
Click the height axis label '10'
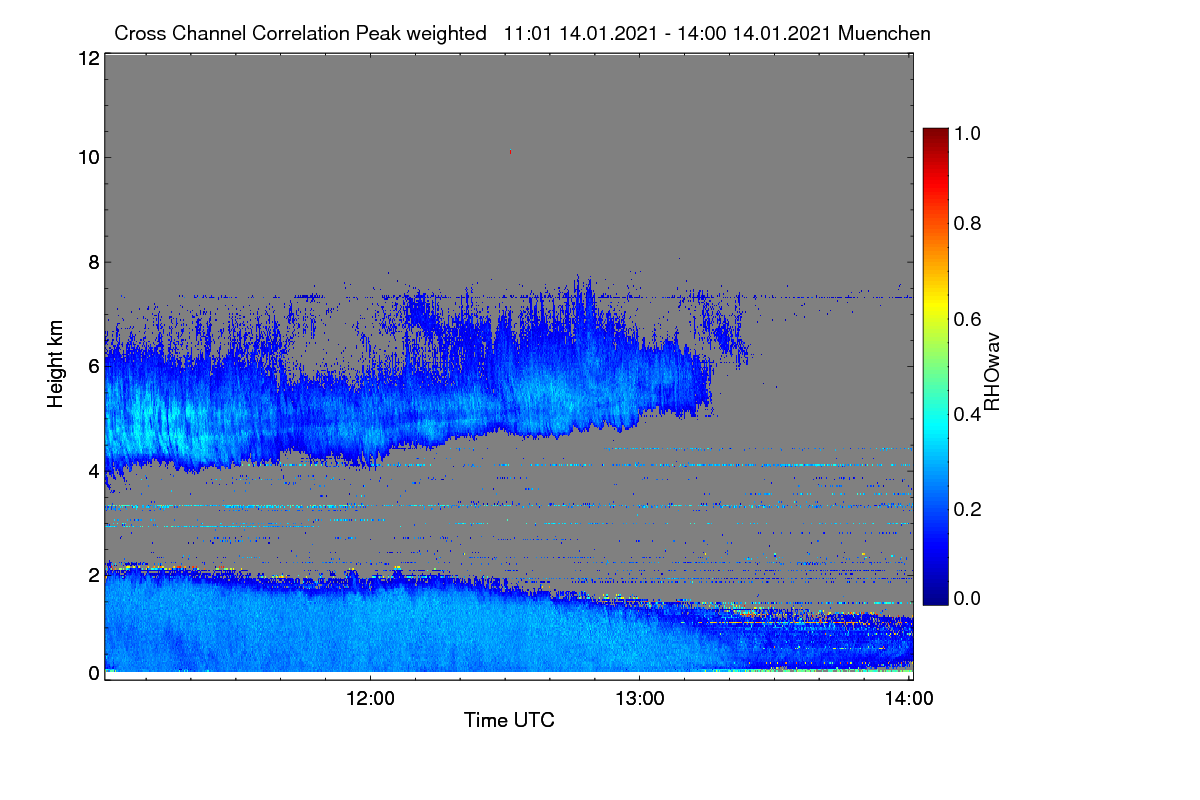[x=87, y=157]
